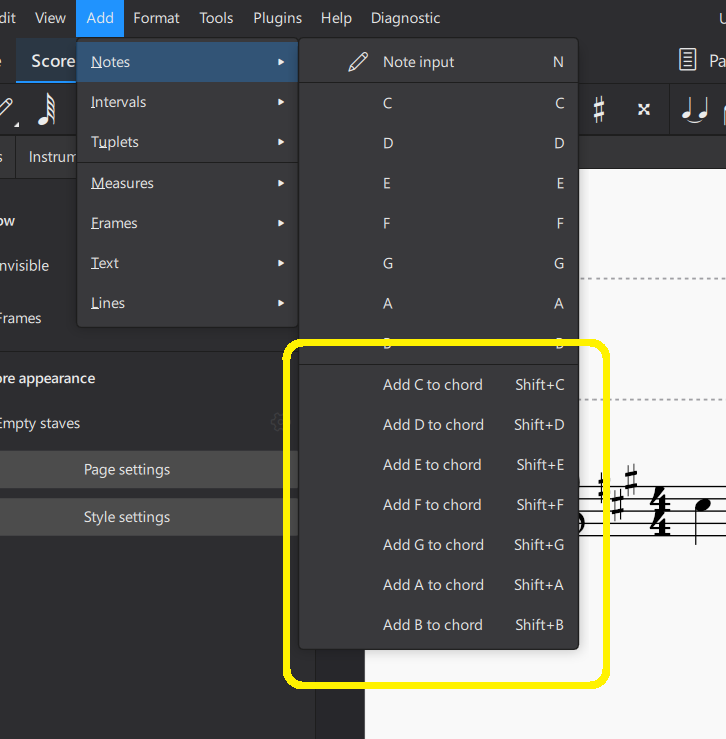Open the Notes submenu
The height and width of the screenshot is (739, 726).
187,62
